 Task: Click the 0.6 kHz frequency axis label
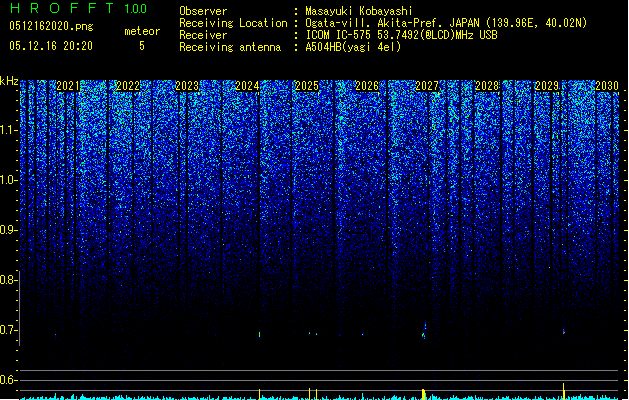pyautogui.click(x=9, y=380)
